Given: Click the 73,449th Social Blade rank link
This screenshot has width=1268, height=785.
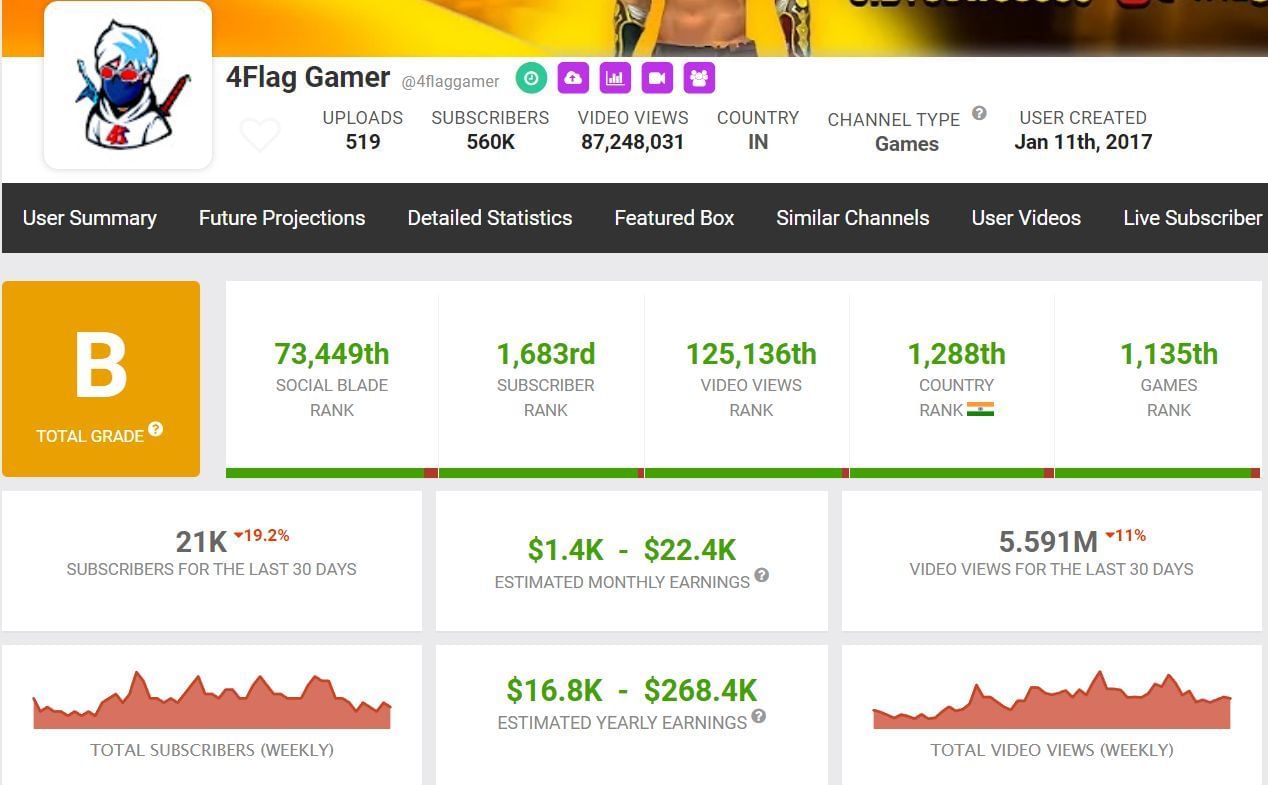Looking at the screenshot, I should [x=332, y=354].
